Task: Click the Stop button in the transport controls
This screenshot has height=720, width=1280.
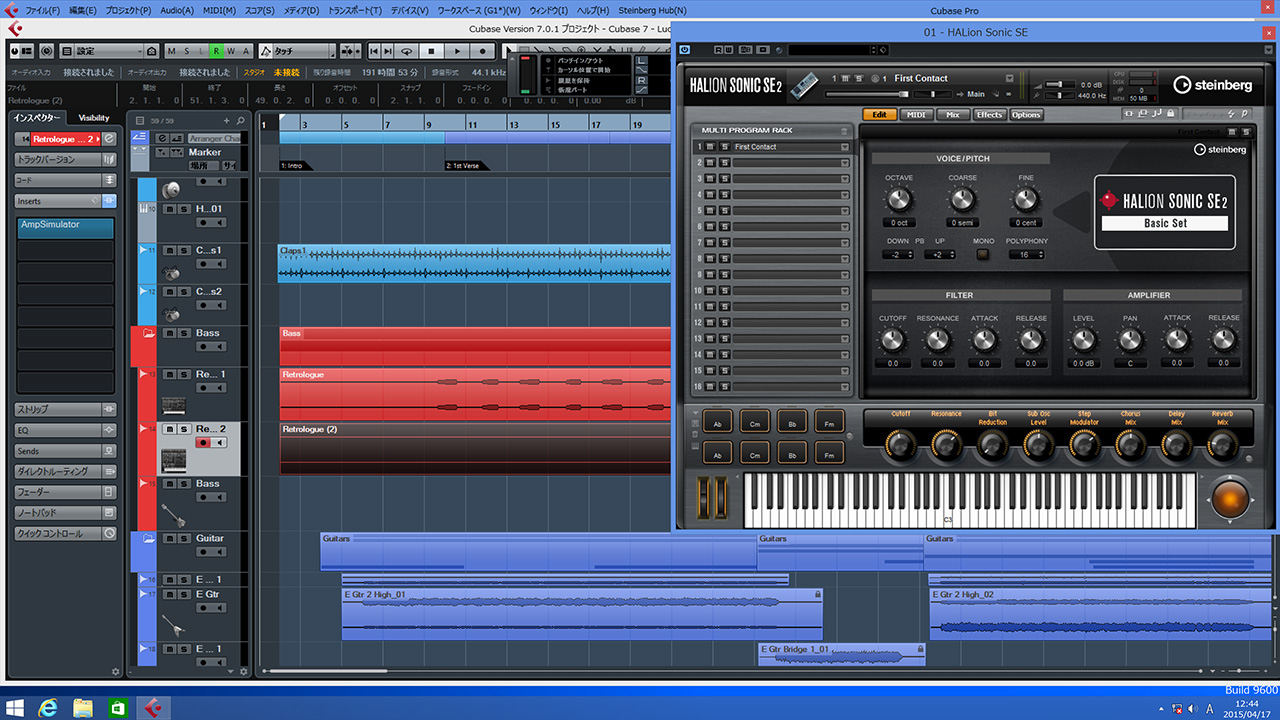Action: (x=431, y=51)
